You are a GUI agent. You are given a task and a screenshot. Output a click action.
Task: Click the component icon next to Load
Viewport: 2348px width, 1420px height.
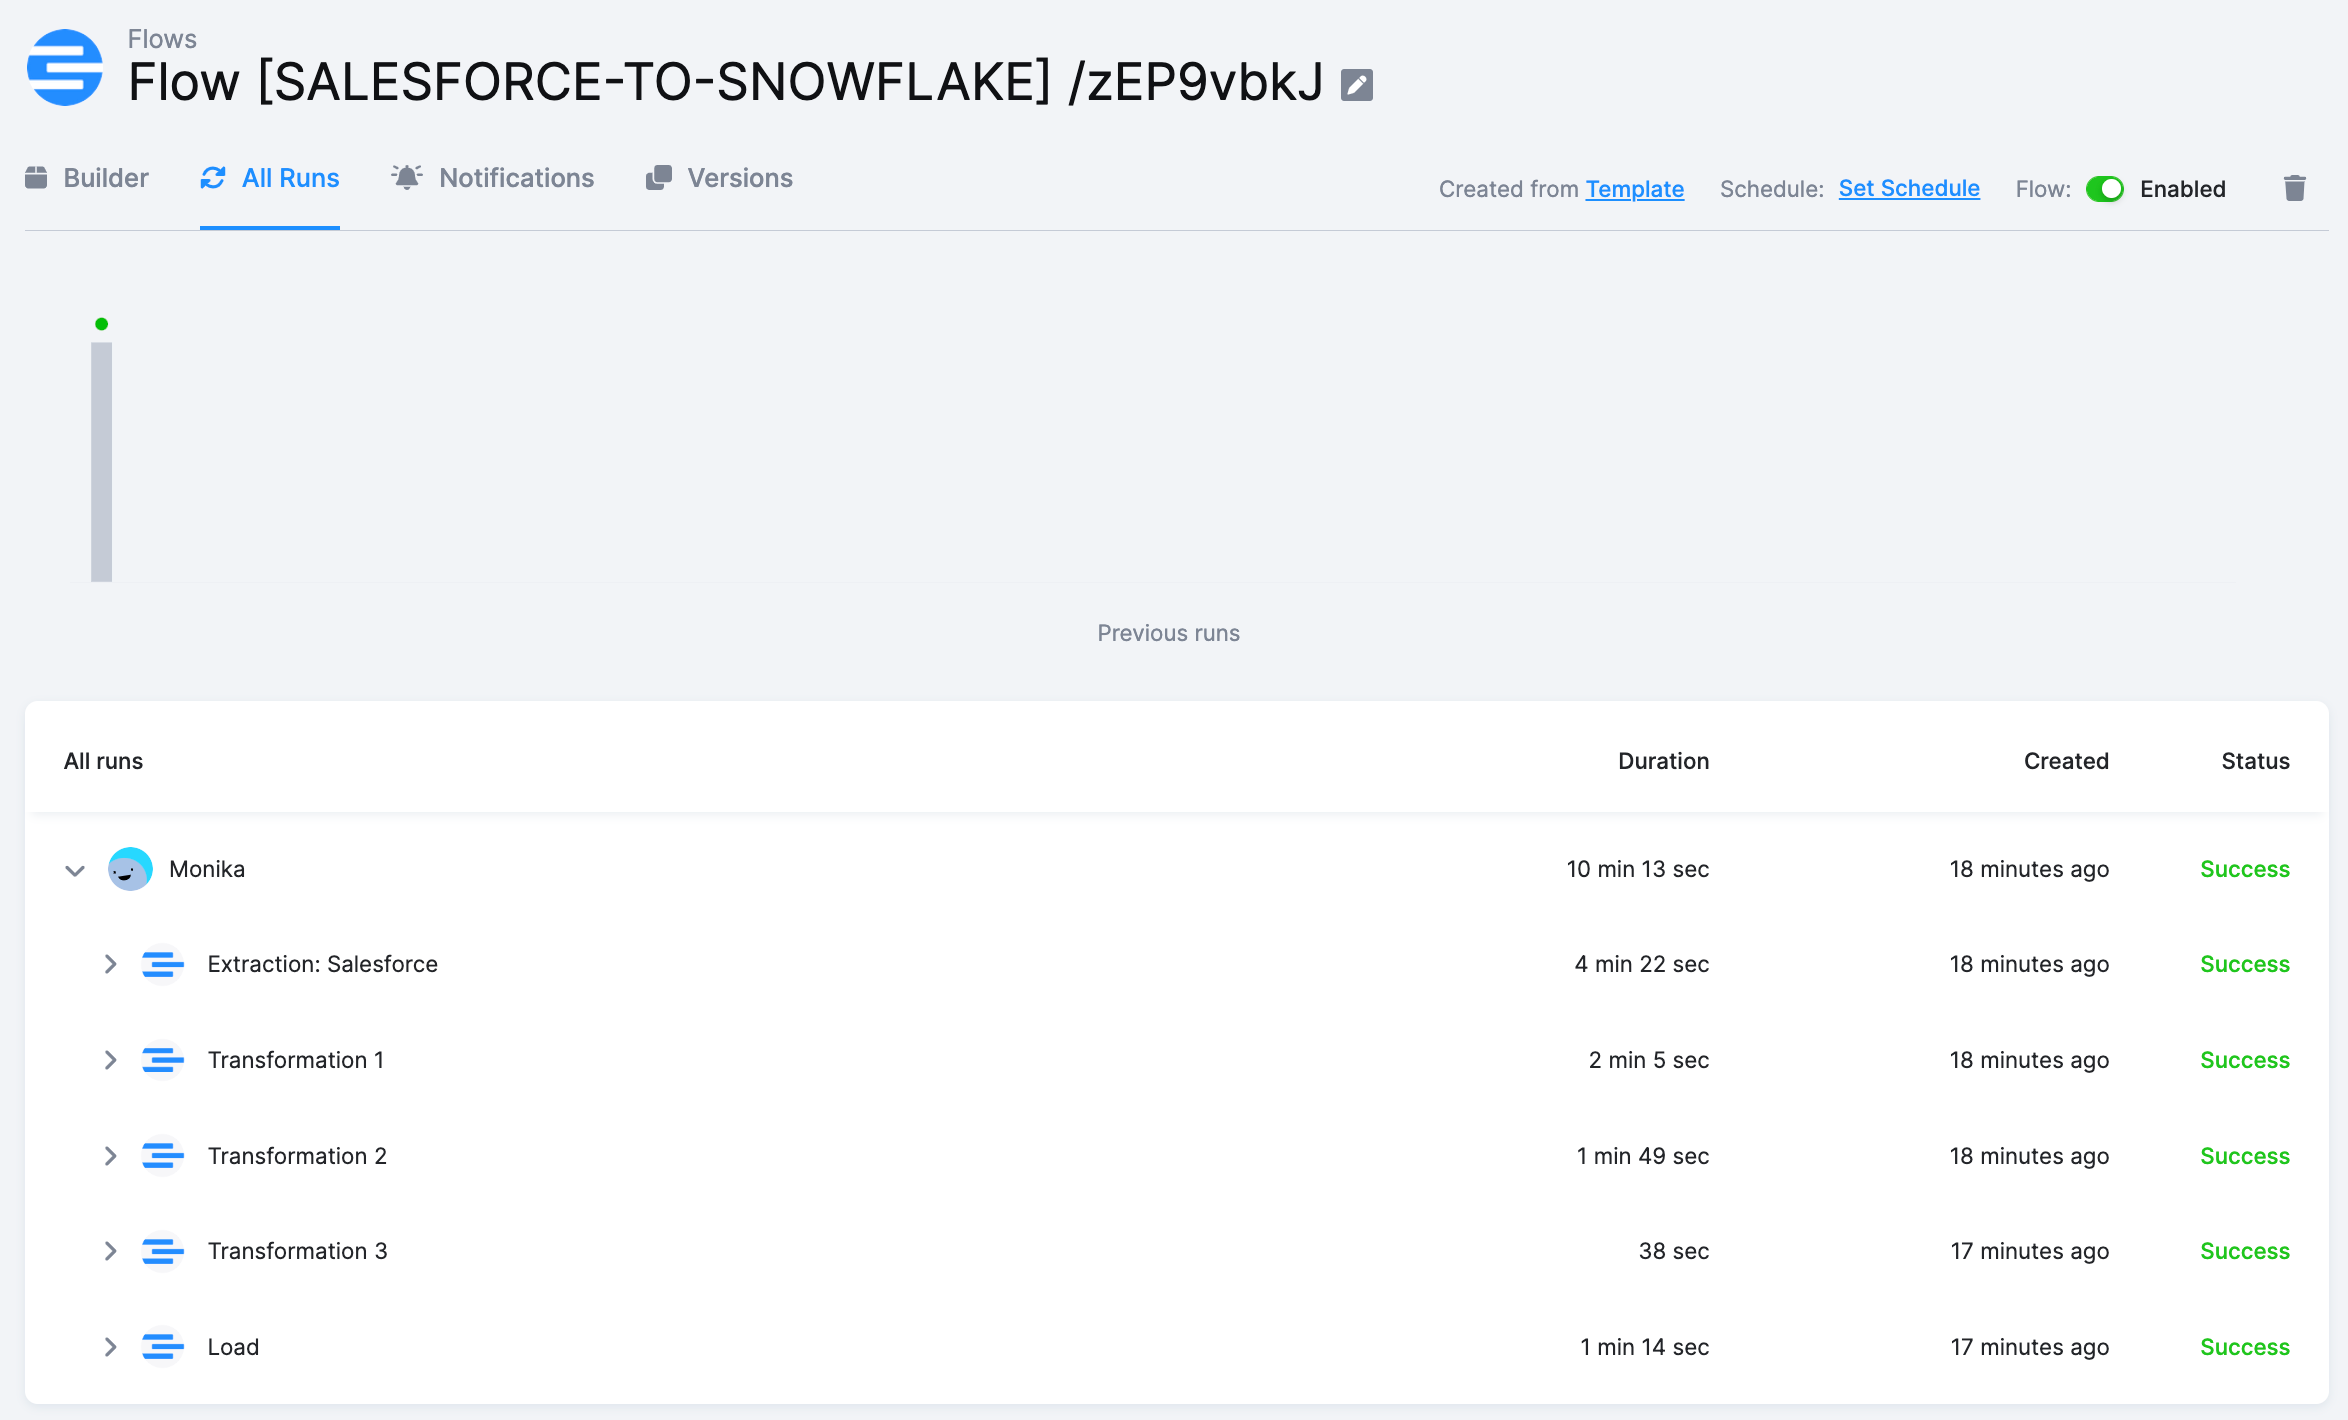[x=163, y=1347]
